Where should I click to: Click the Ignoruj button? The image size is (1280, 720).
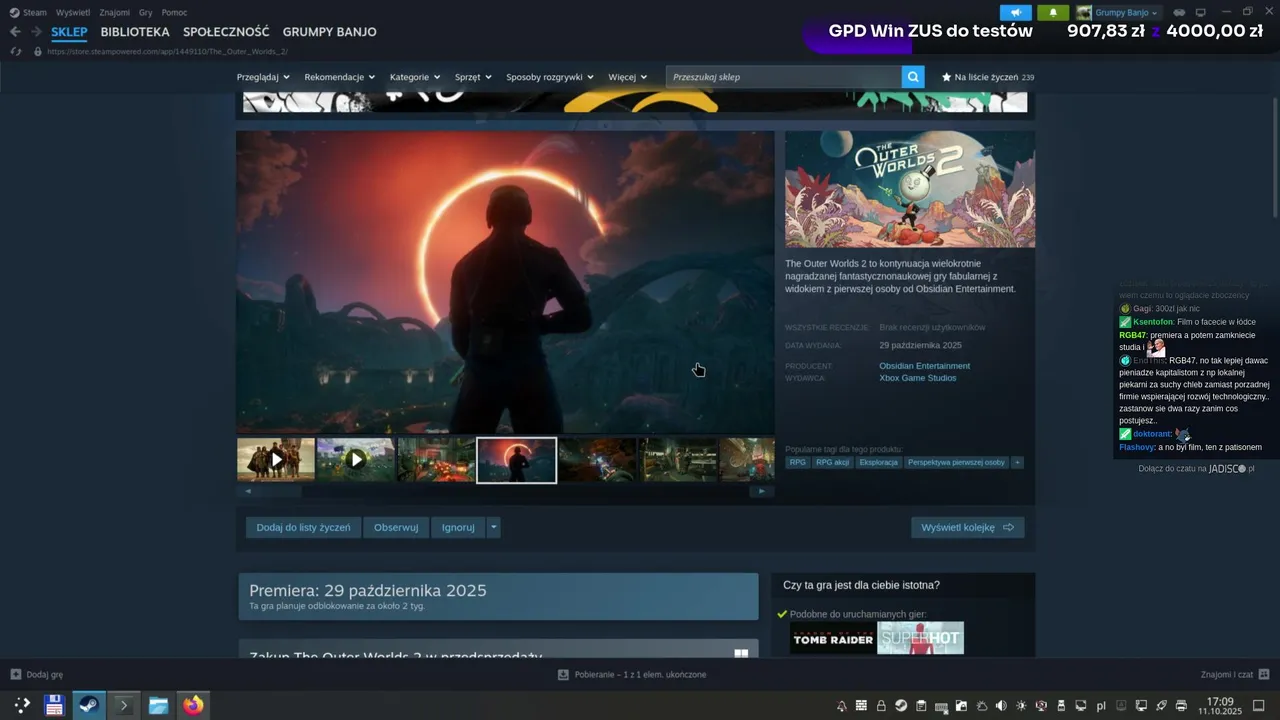tap(458, 527)
